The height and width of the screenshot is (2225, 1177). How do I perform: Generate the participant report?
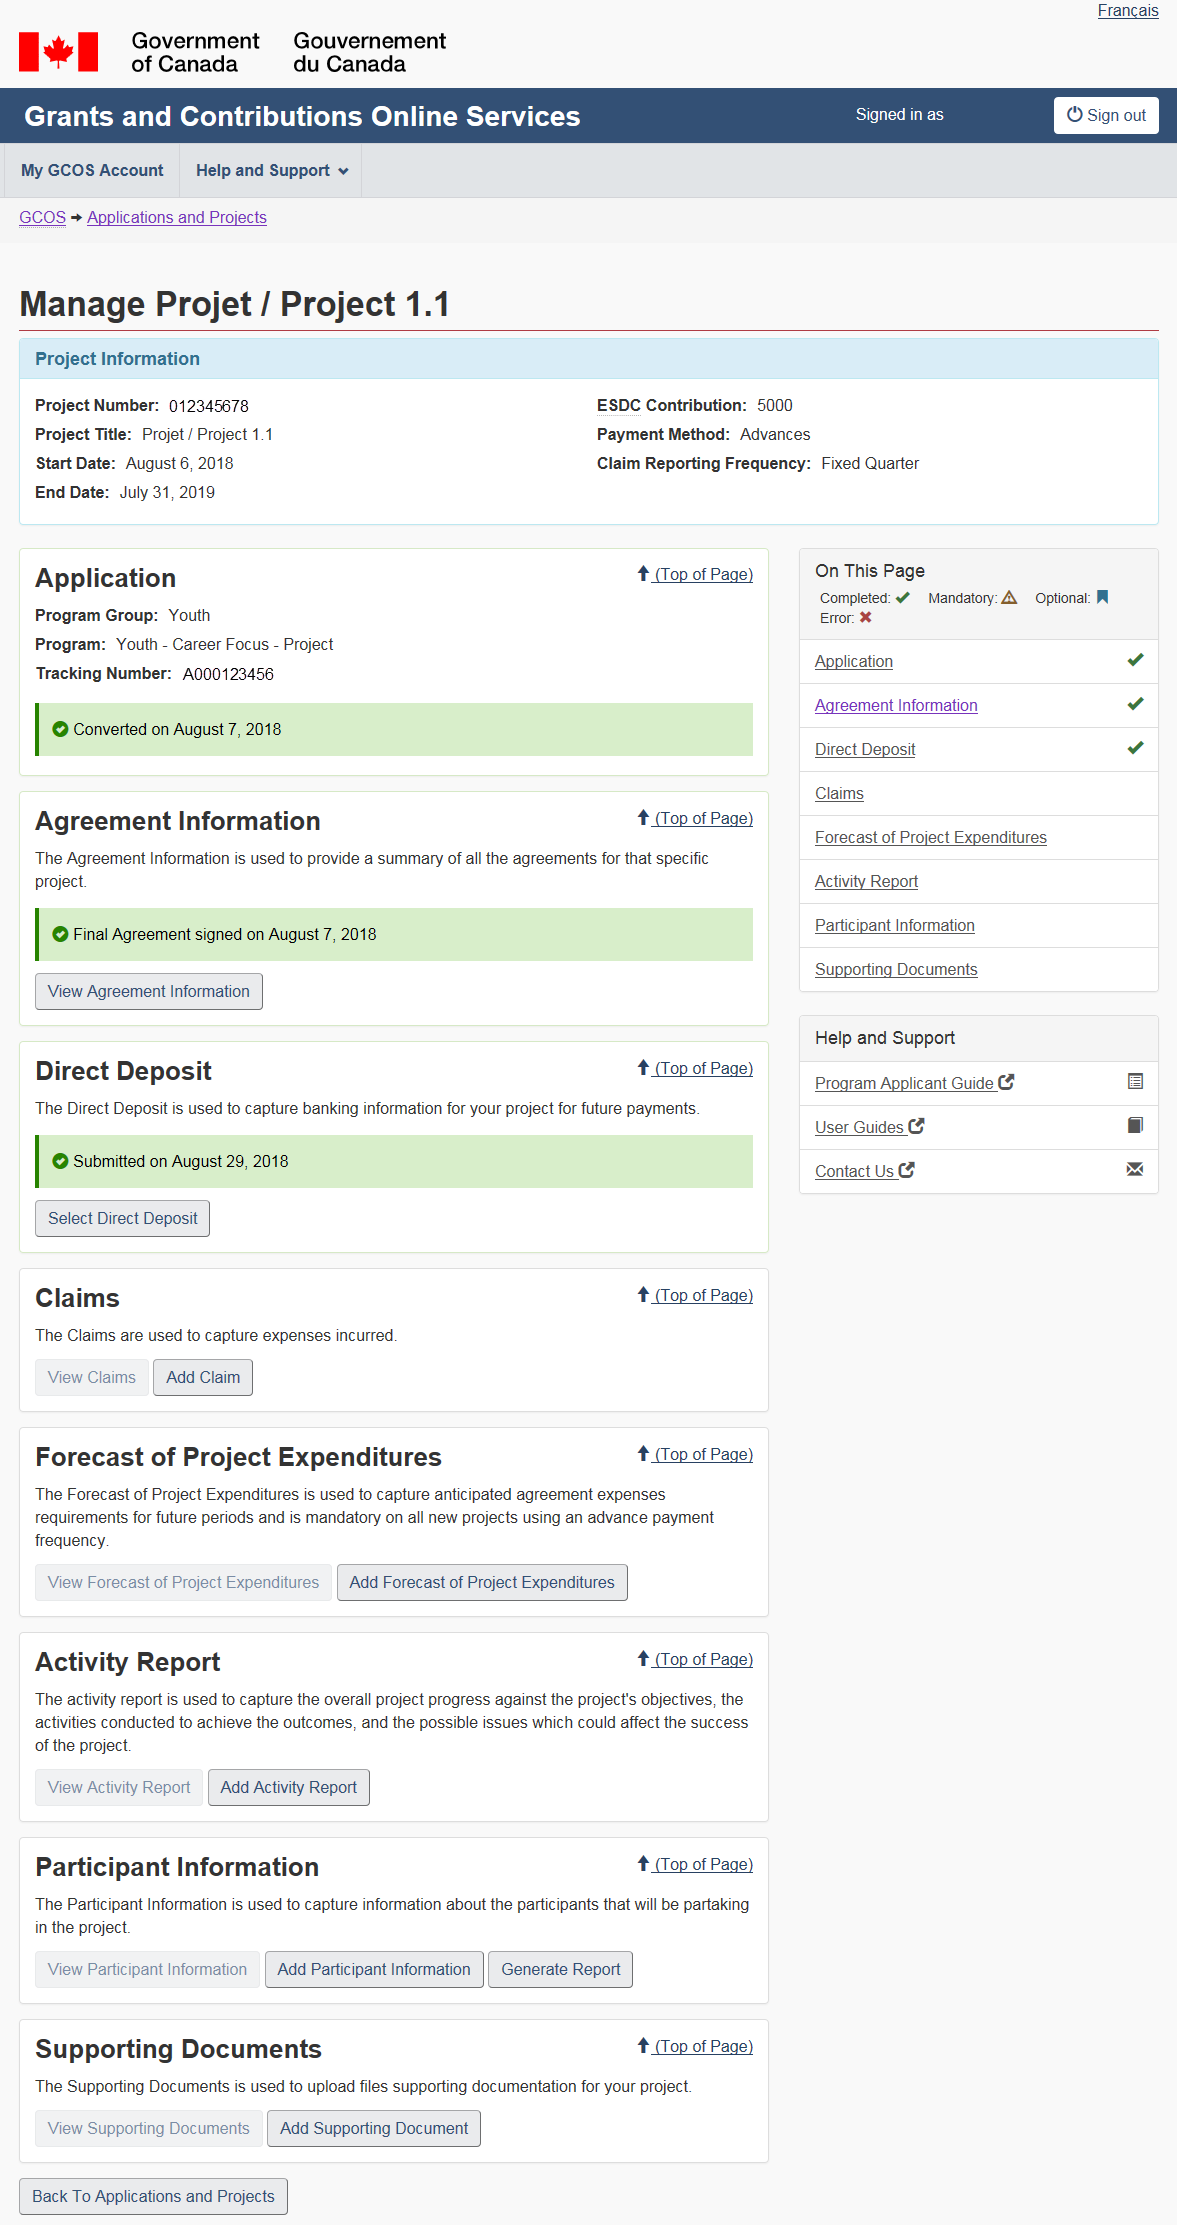click(x=560, y=1970)
